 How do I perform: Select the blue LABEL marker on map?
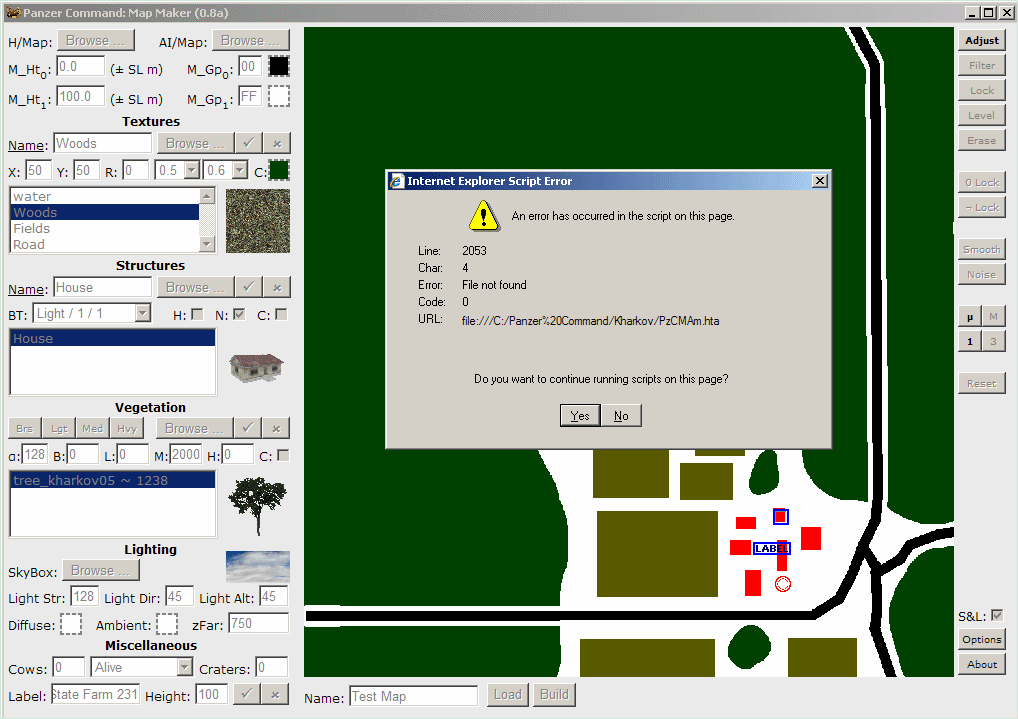(x=771, y=549)
